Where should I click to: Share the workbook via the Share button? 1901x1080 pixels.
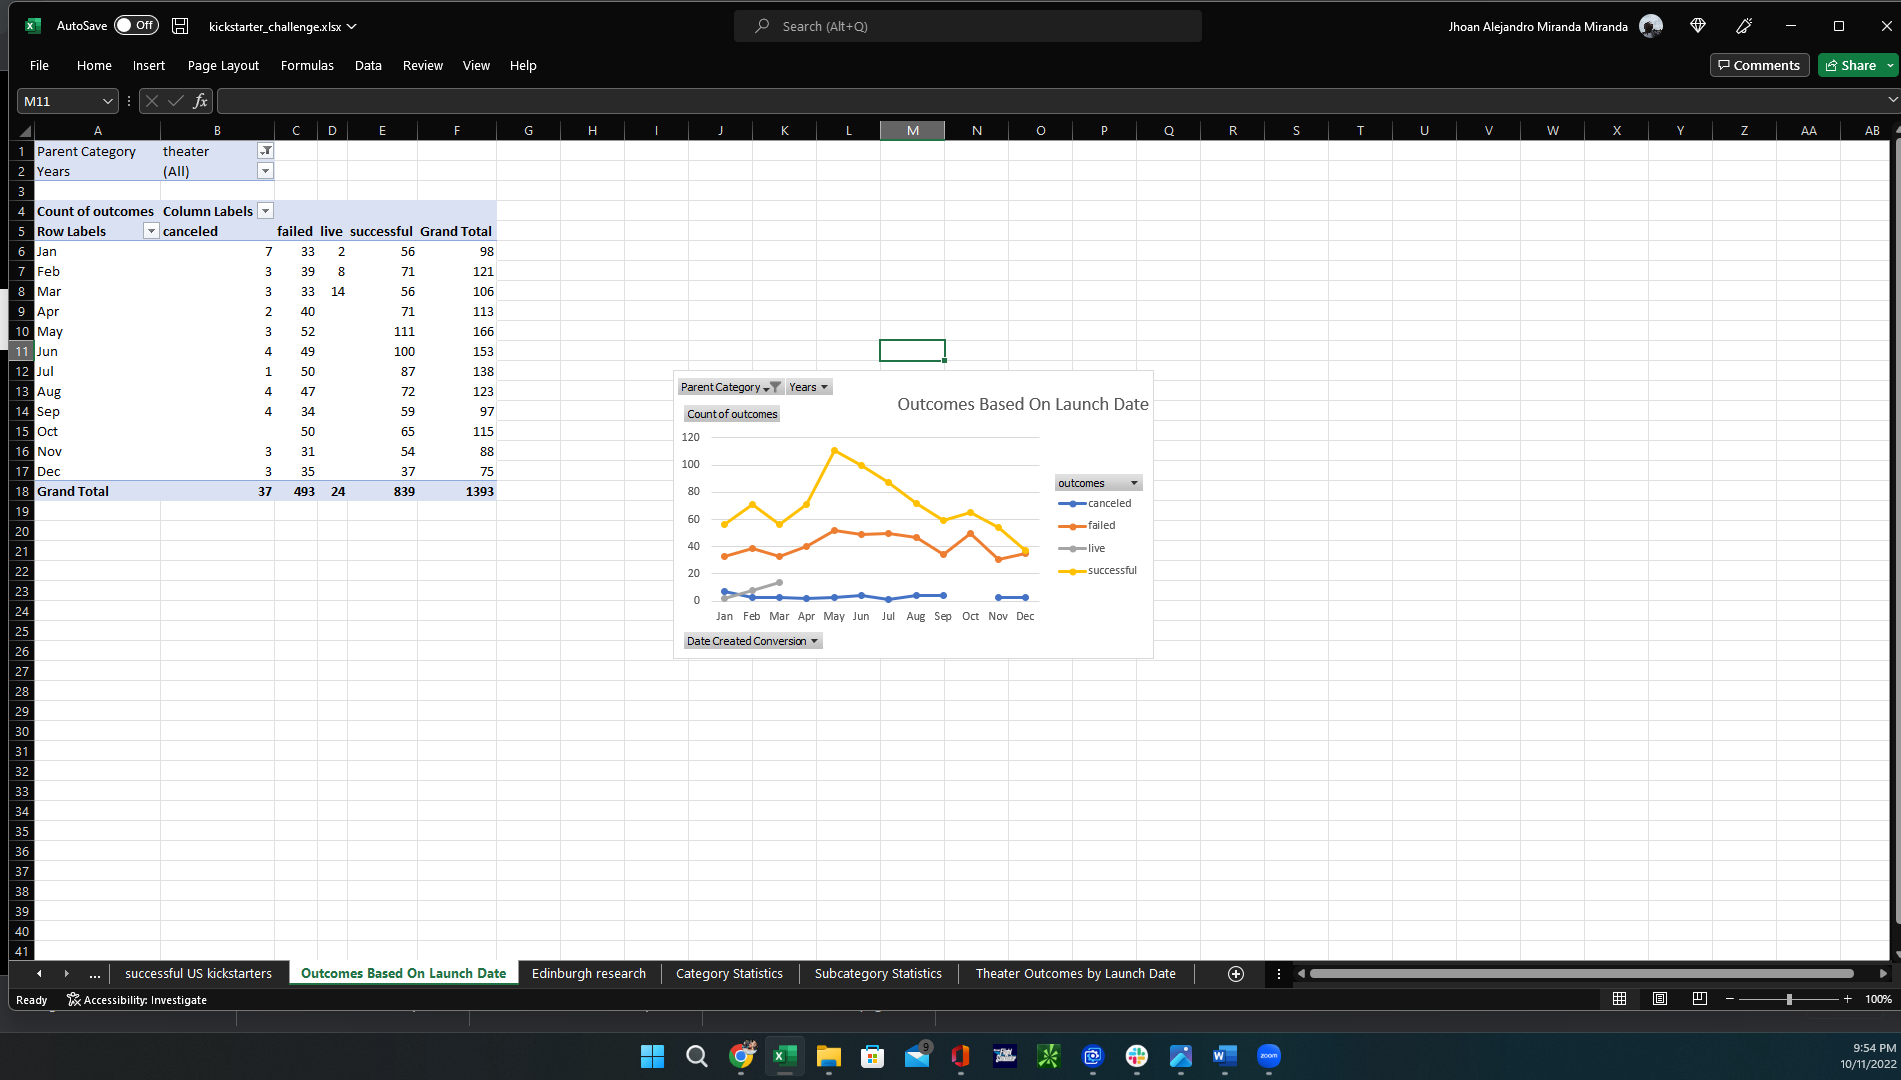pyautogui.click(x=1852, y=65)
